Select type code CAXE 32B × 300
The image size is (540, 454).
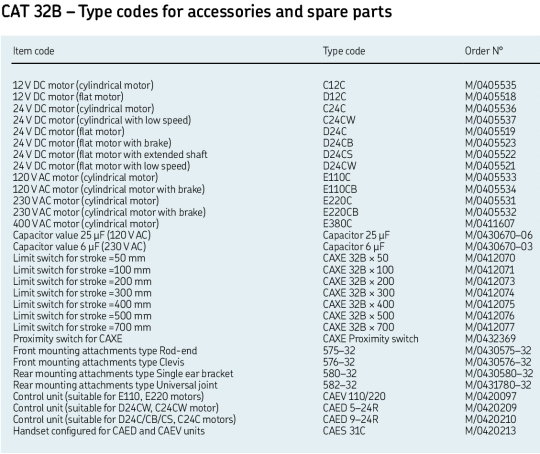click(x=359, y=293)
